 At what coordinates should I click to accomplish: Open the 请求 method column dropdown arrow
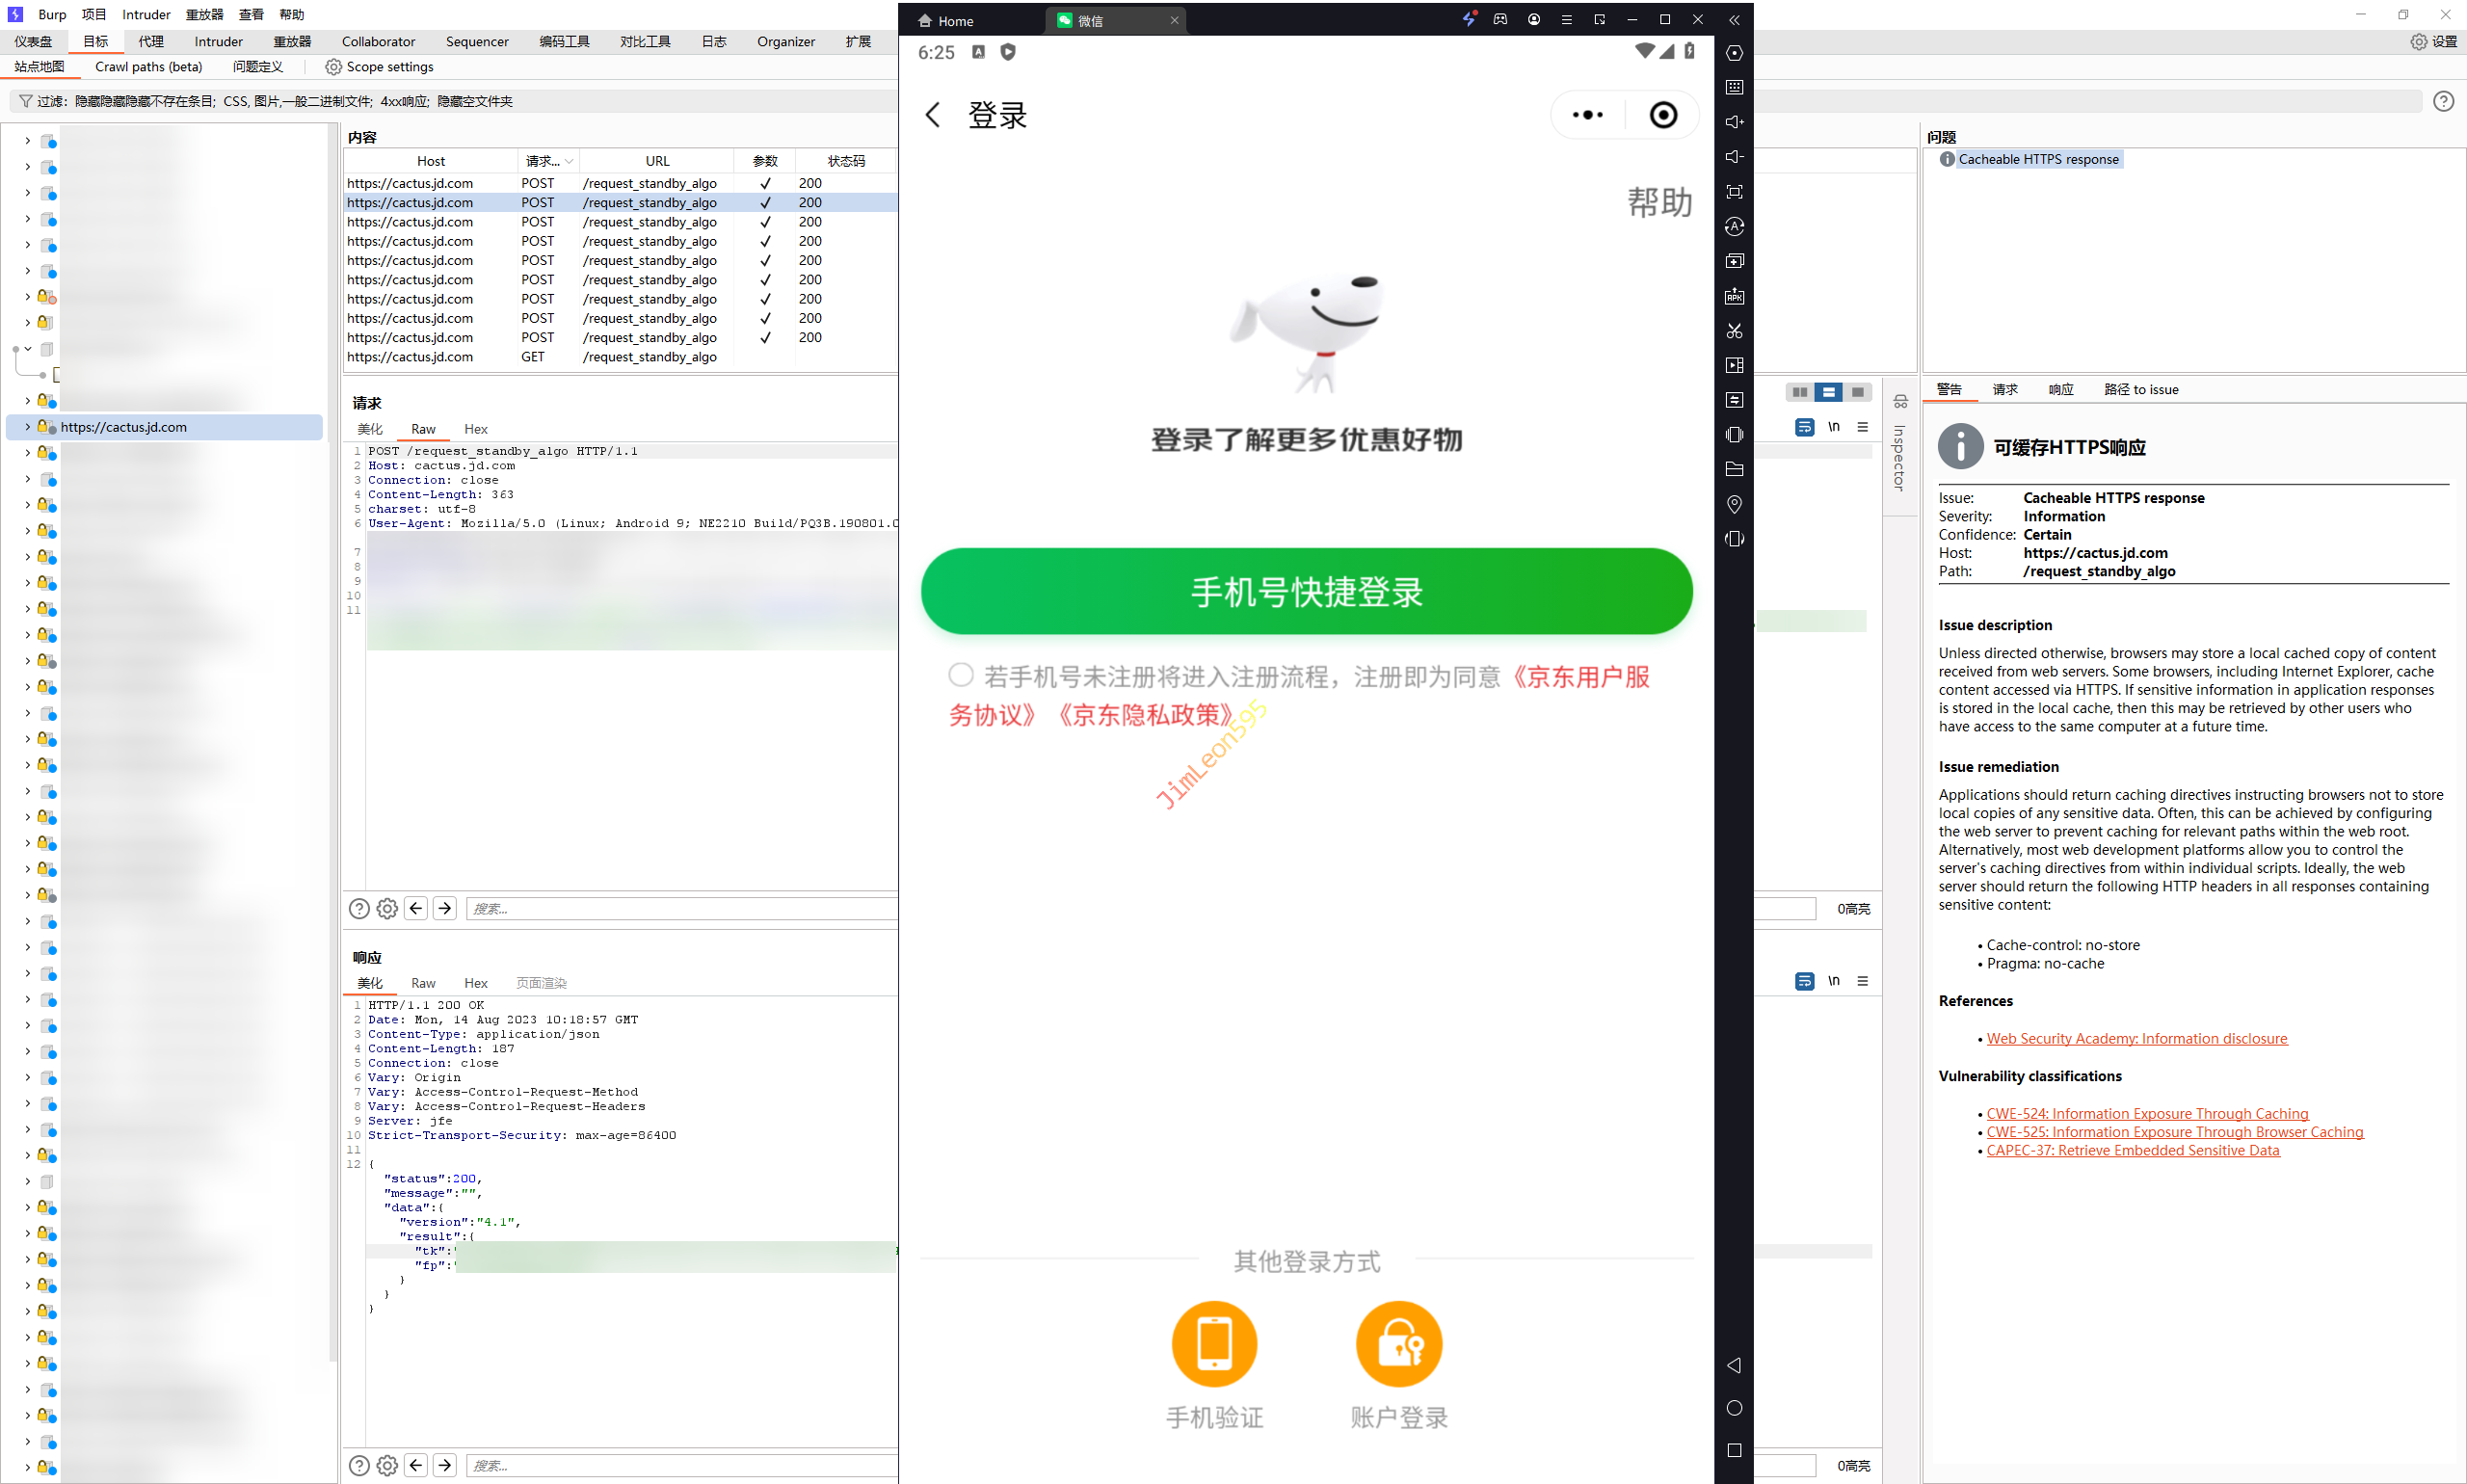[x=569, y=161]
